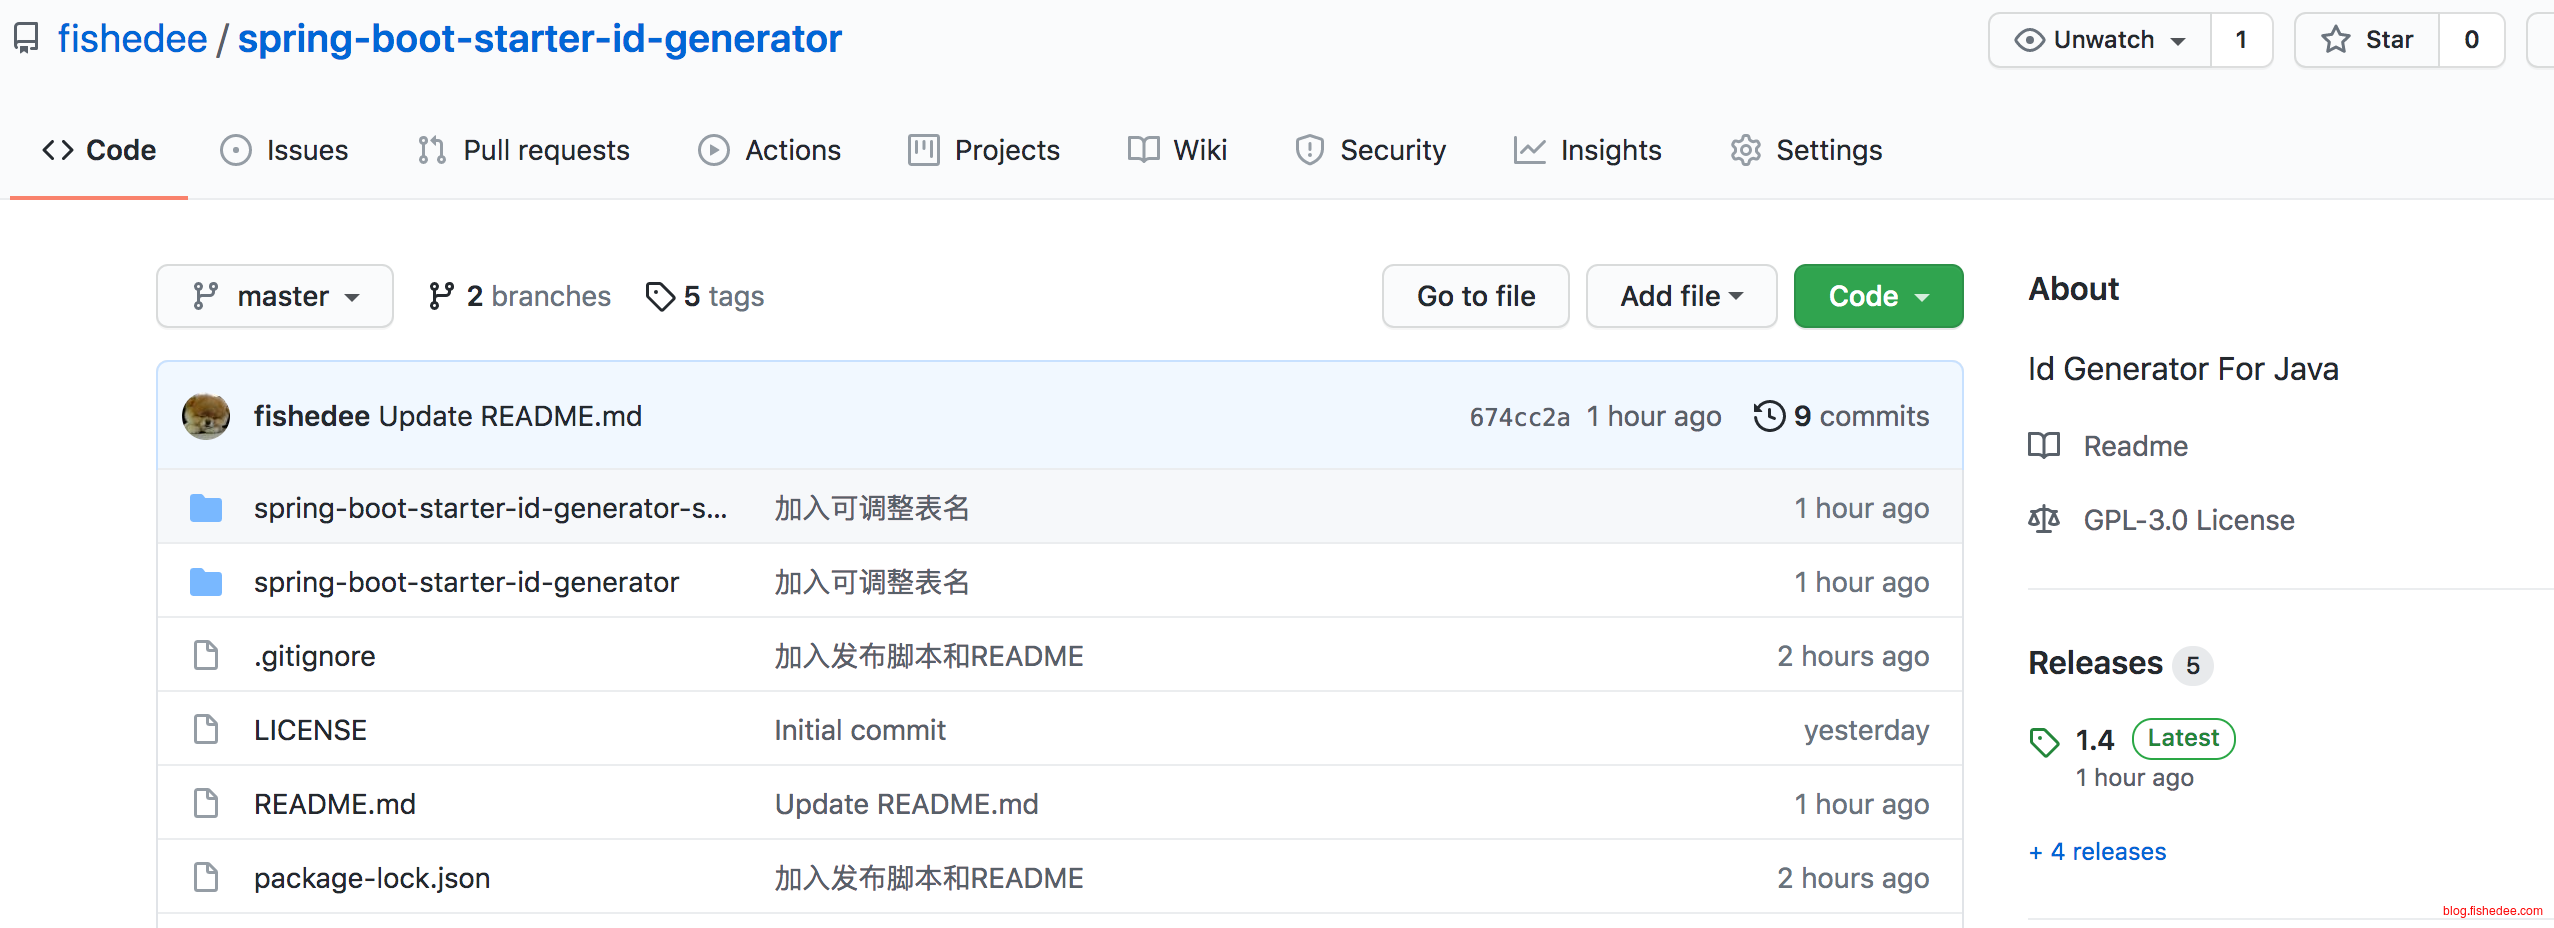
Task: Click the folder icon for spring-boot-starter-id-generator
Action: (206, 582)
